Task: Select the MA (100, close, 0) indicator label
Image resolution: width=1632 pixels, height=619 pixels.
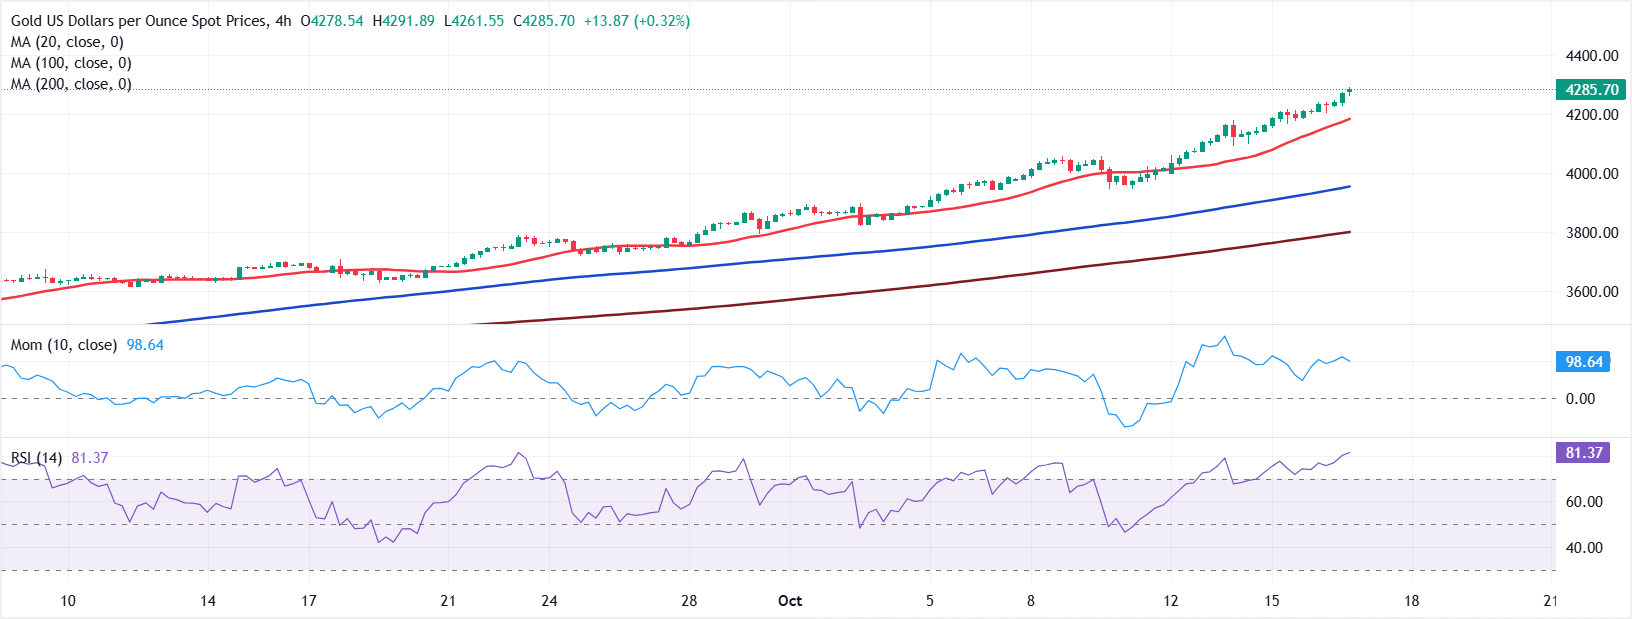Action: point(71,63)
